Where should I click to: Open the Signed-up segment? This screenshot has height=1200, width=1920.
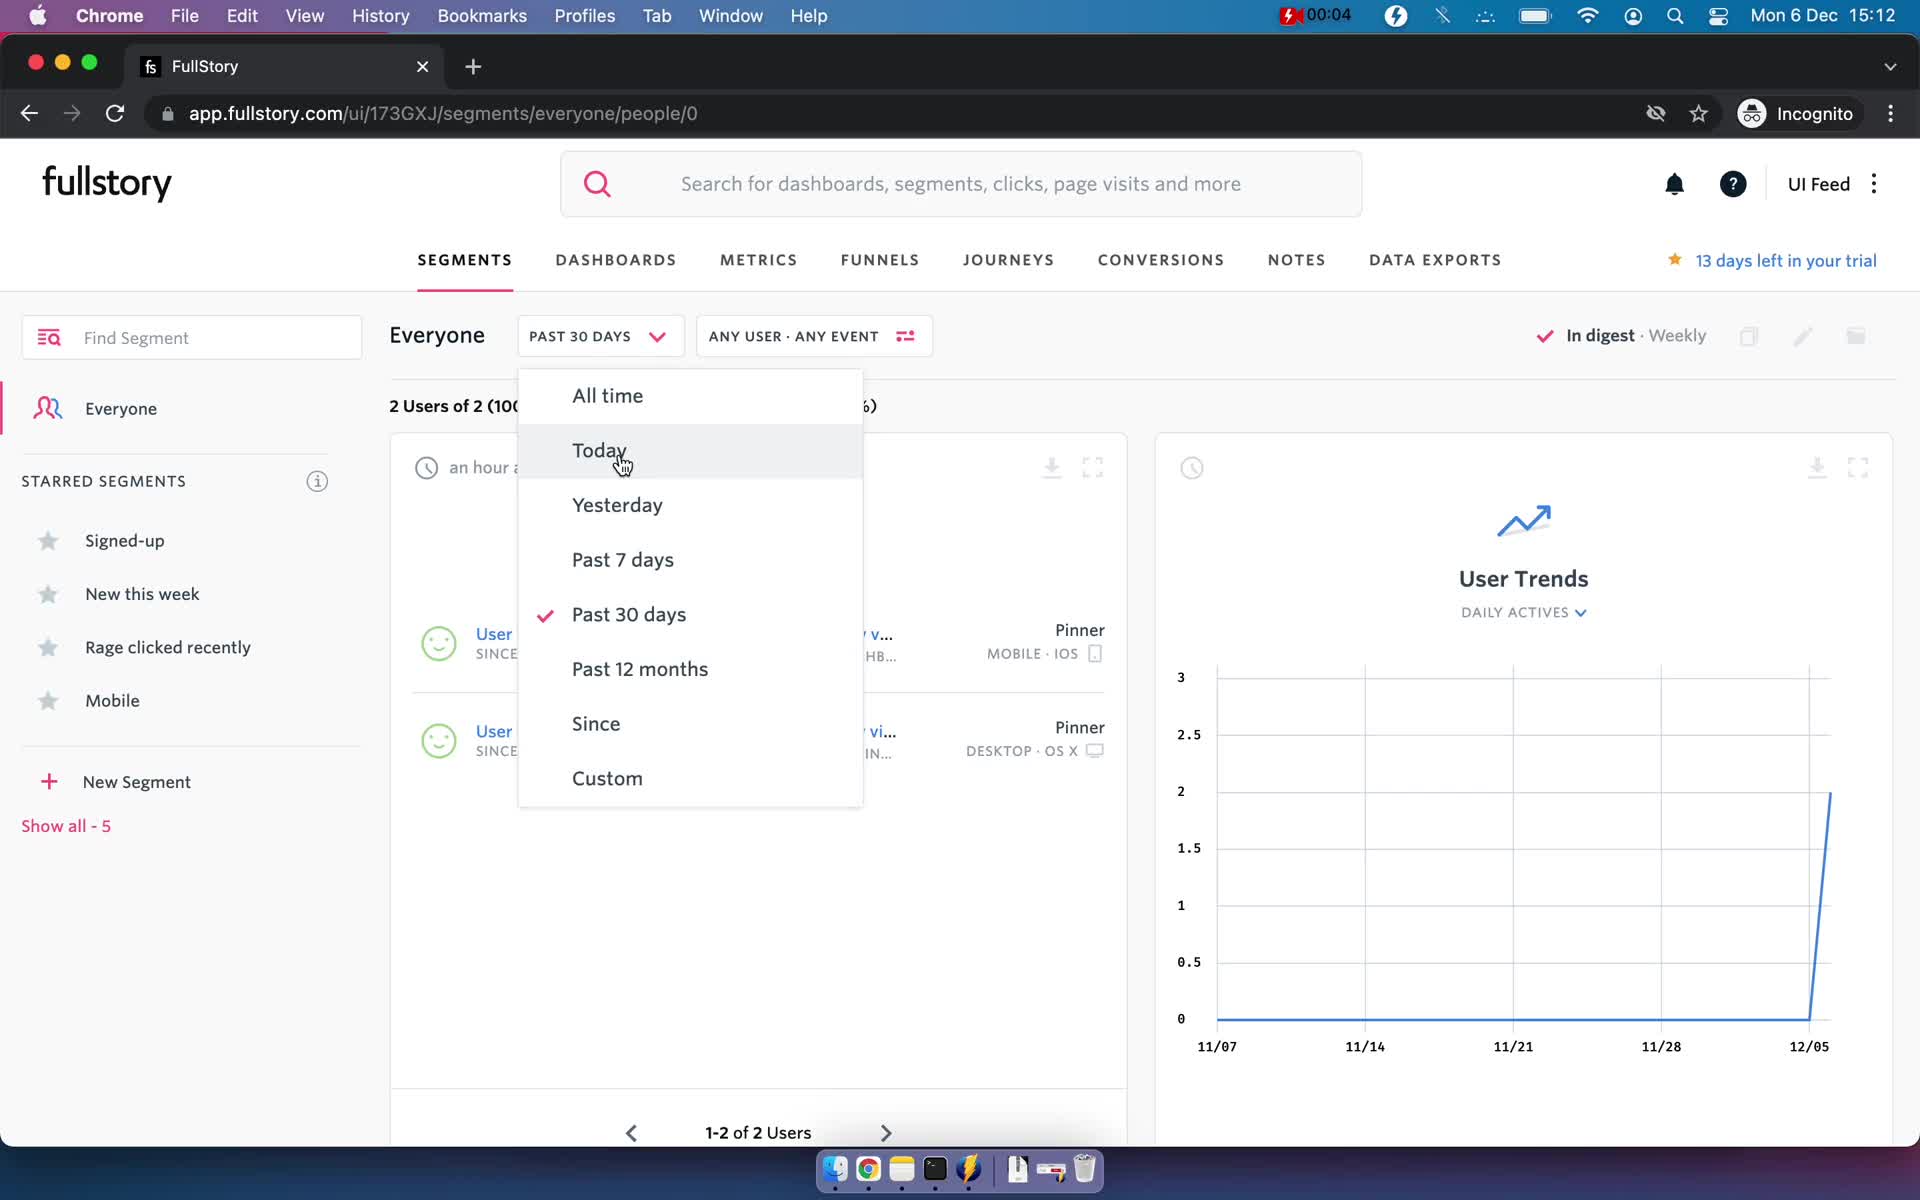pos(124,541)
